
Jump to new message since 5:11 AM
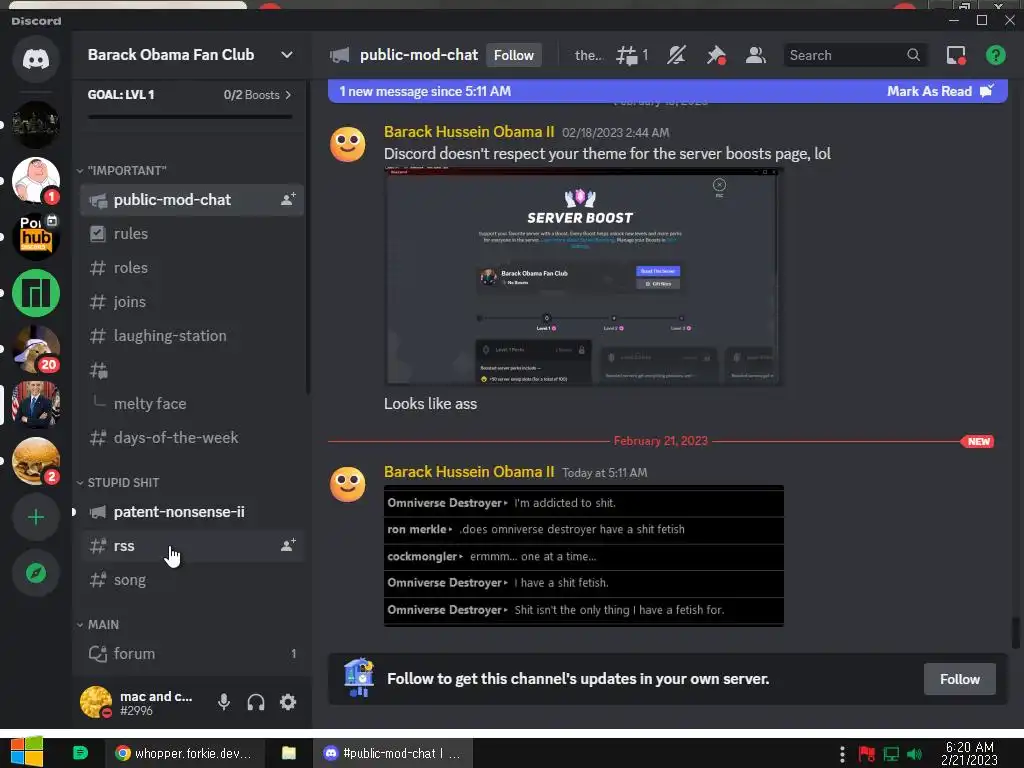click(424, 91)
